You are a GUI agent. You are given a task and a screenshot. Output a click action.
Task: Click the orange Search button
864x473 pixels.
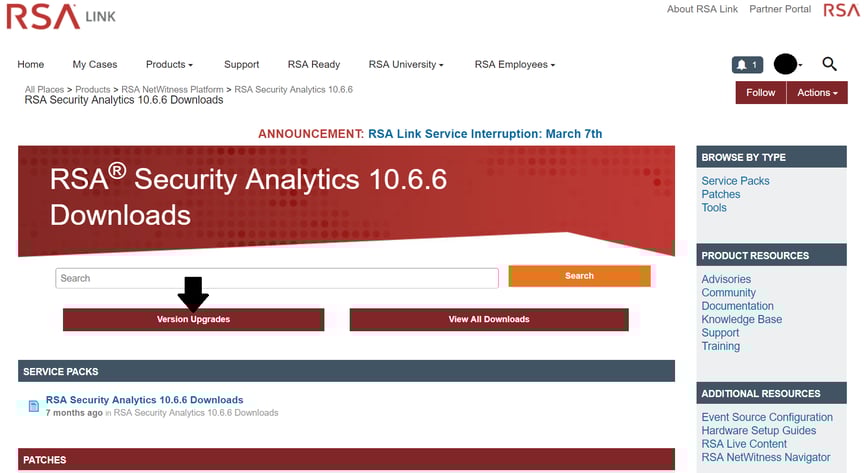point(579,276)
